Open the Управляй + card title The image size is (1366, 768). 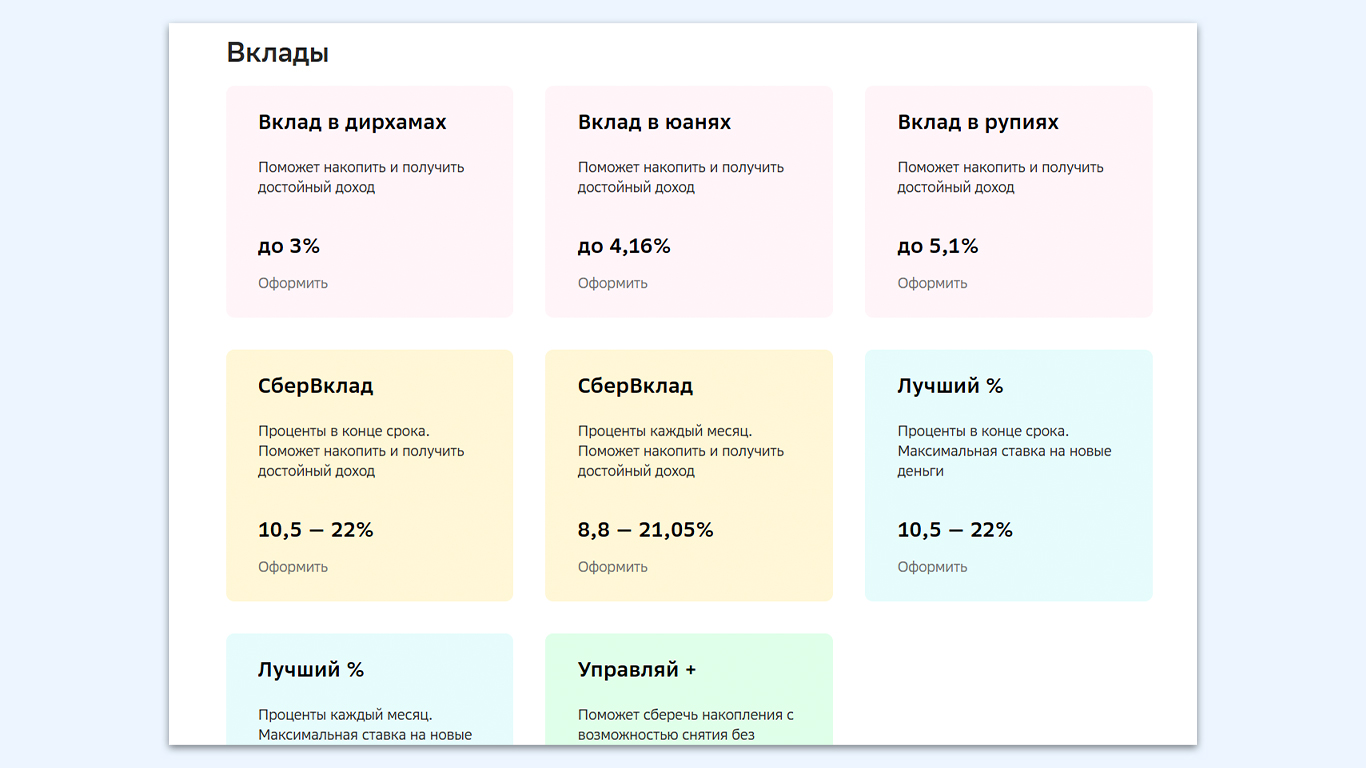[637, 670]
